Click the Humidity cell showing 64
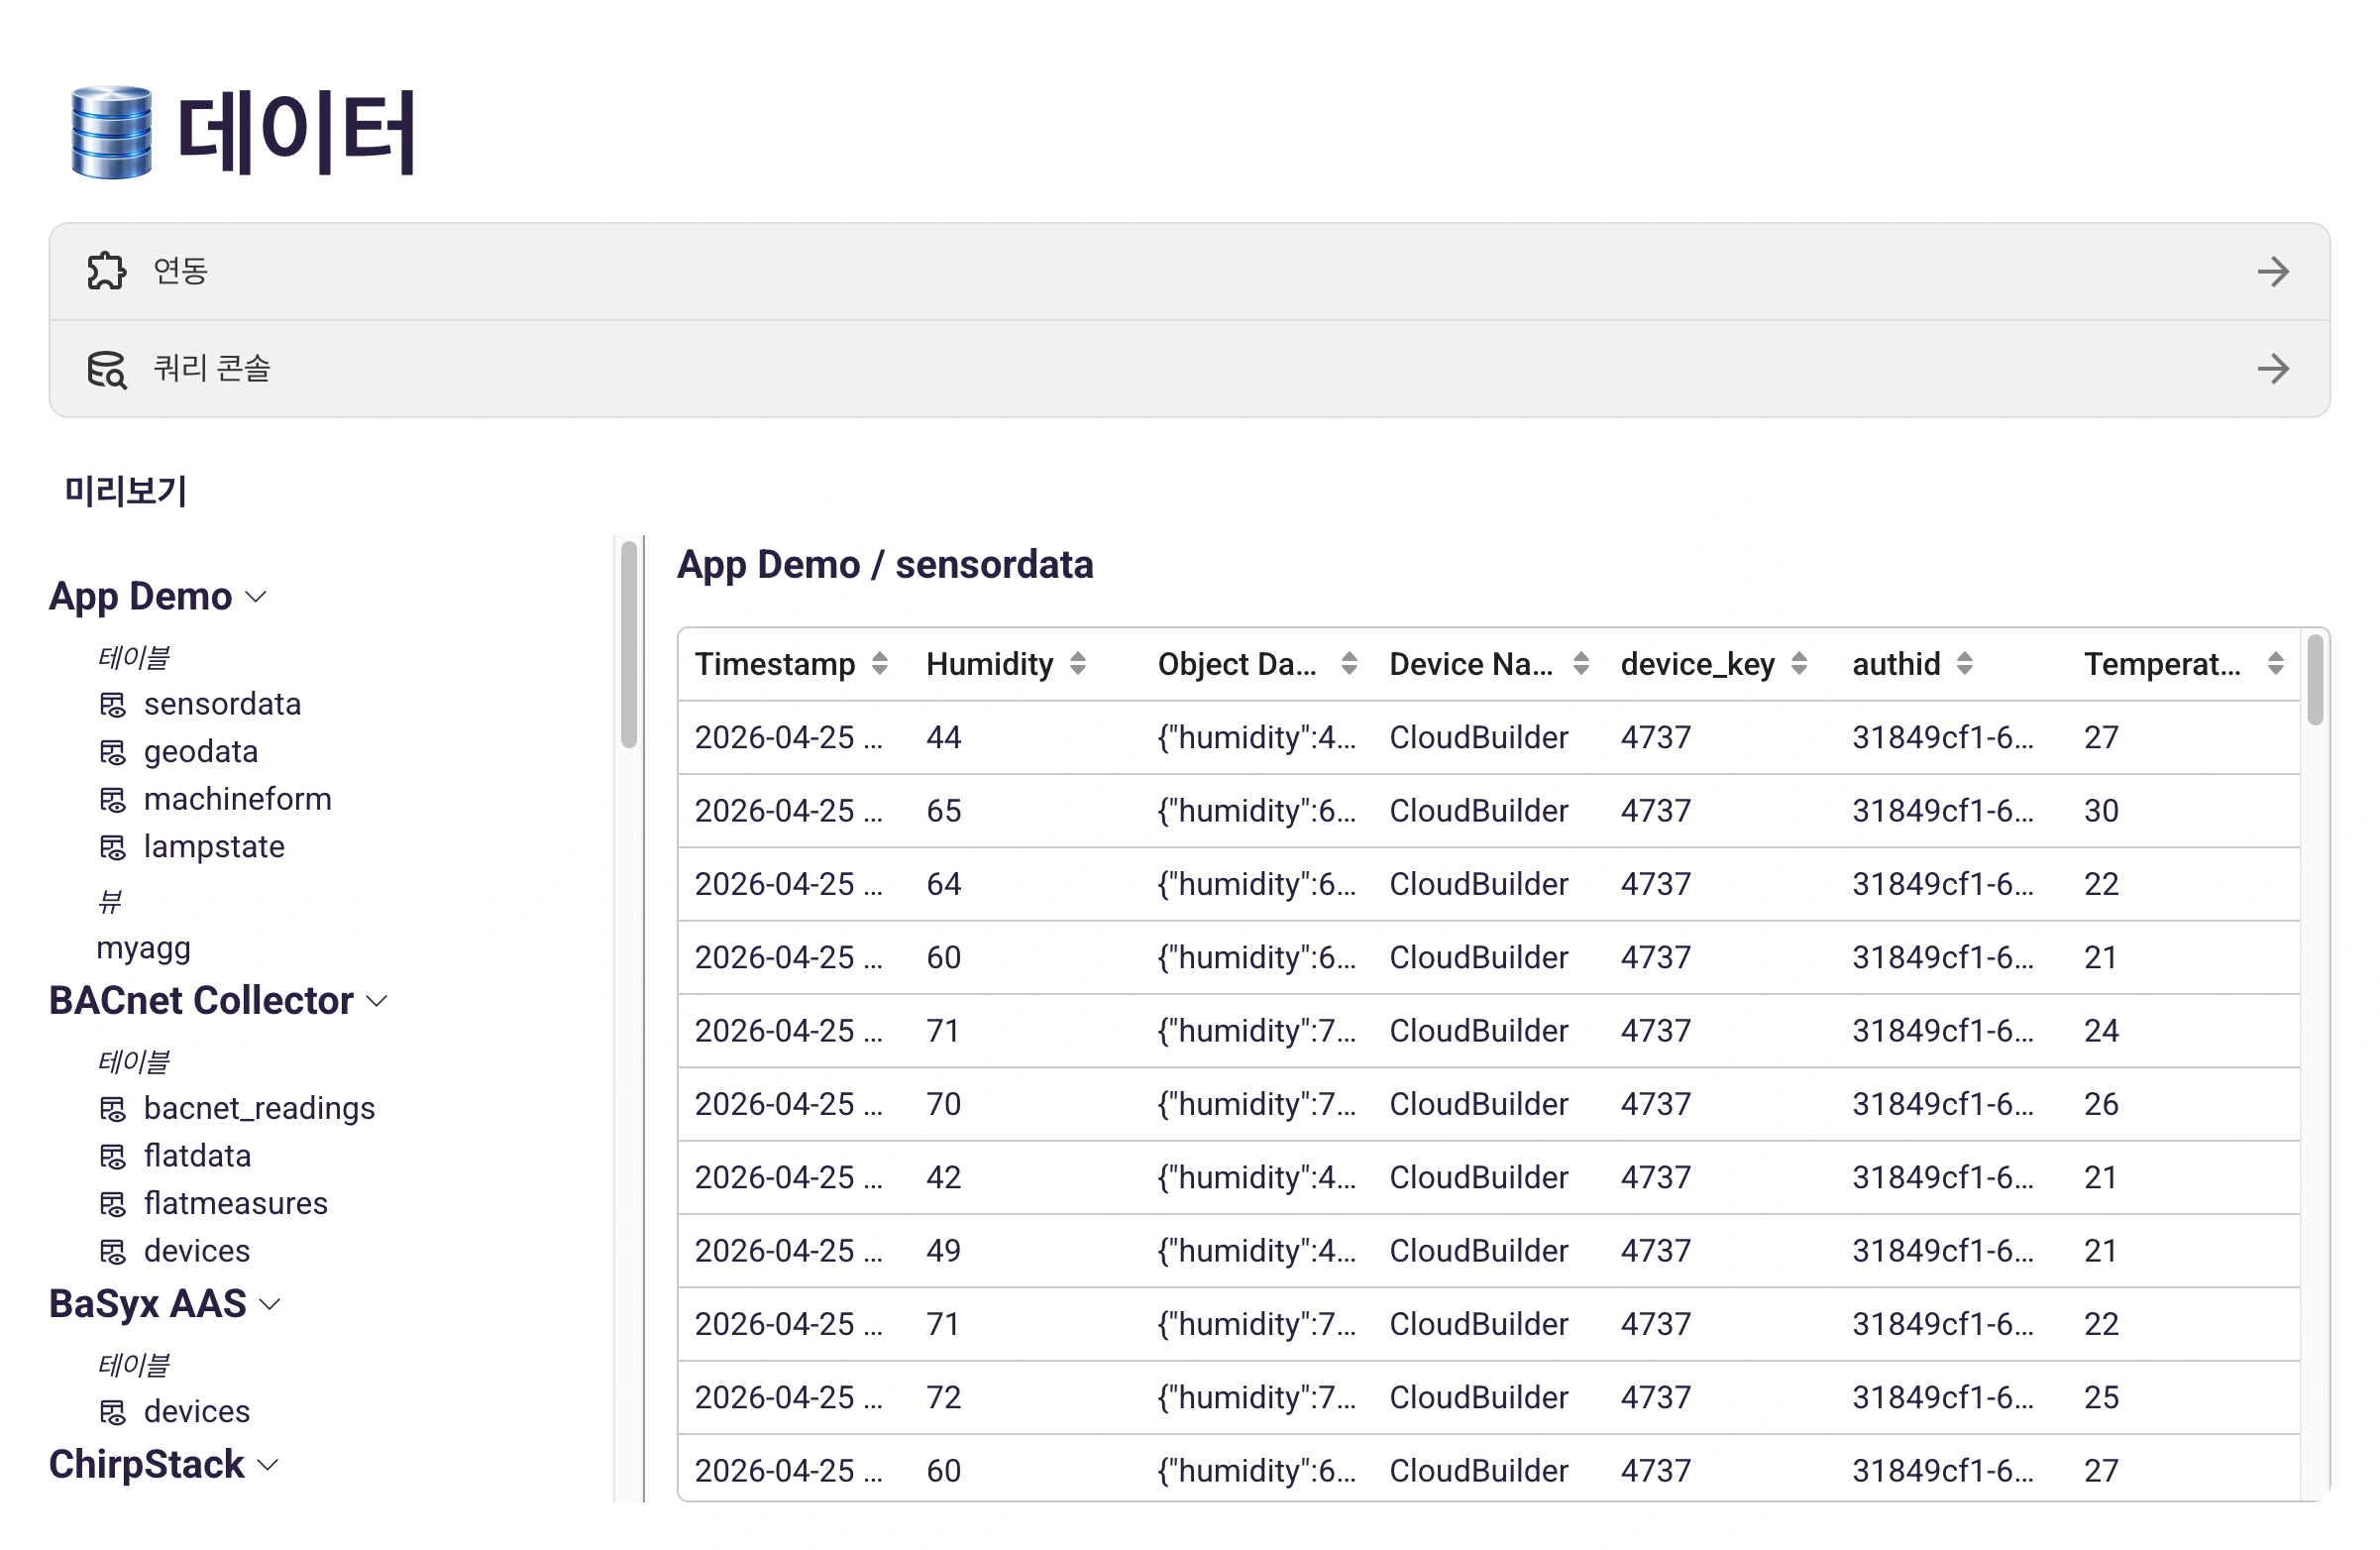Image resolution: width=2380 pixels, height=1550 pixels. 943,885
